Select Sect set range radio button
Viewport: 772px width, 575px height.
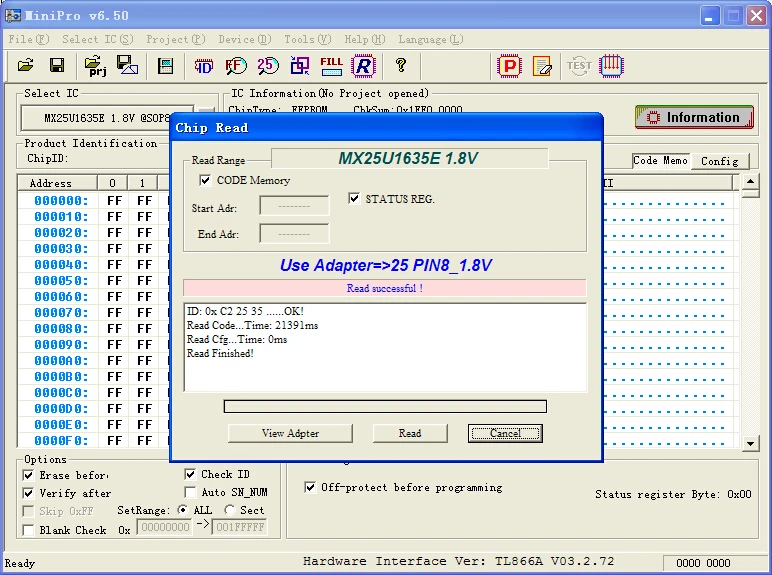pos(229,510)
